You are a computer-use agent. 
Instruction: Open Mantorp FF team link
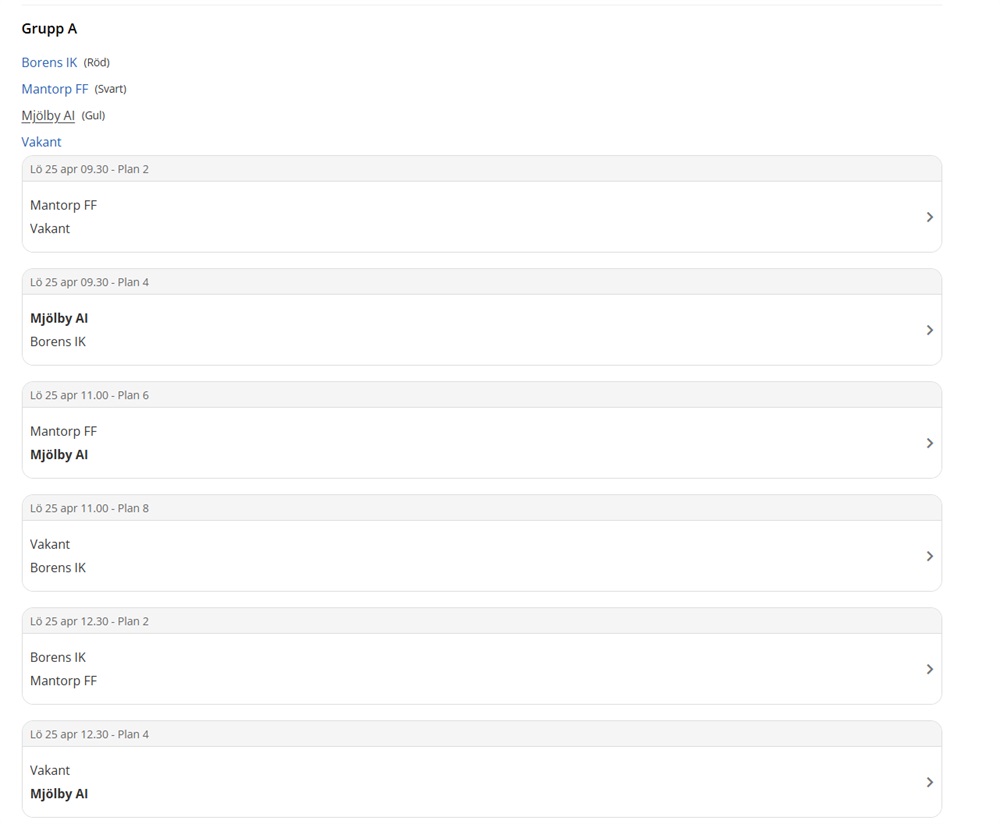click(55, 89)
